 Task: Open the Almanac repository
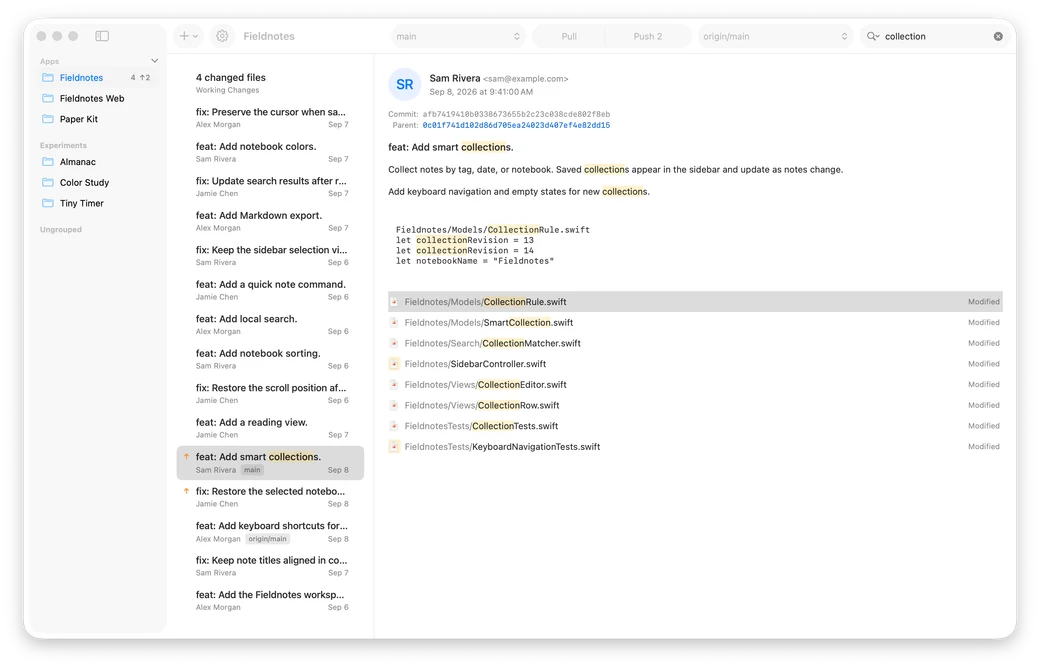tap(99, 162)
